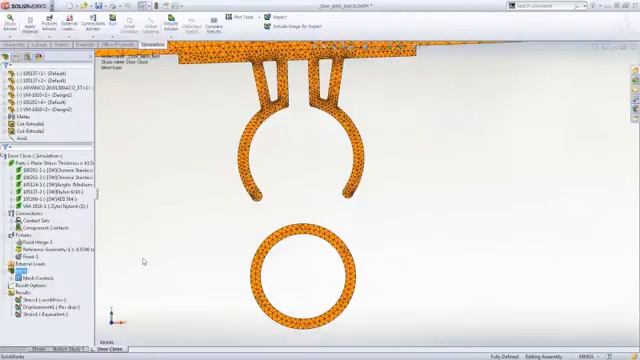Select Door Close simulation study node
640x360 pixels.
[35, 156]
